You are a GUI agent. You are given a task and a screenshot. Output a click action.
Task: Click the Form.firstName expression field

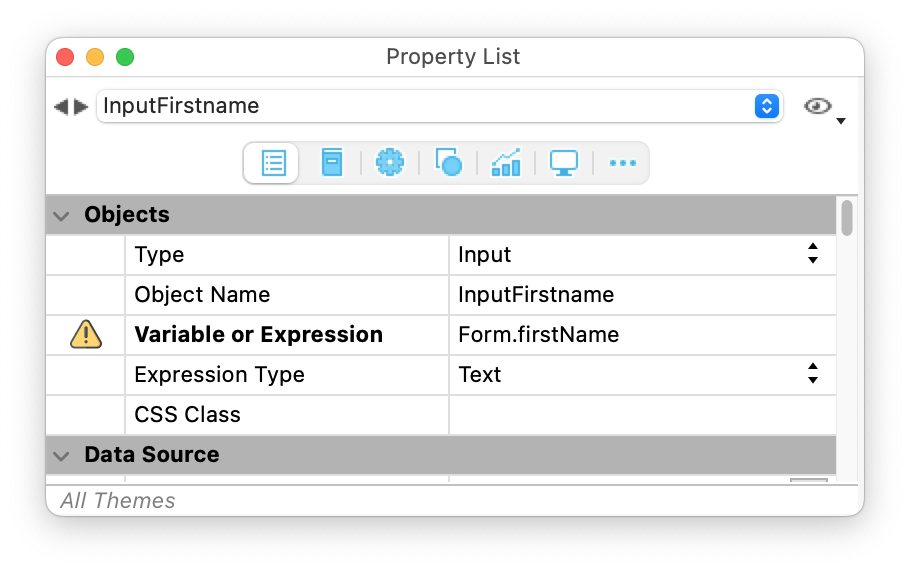[640, 335]
